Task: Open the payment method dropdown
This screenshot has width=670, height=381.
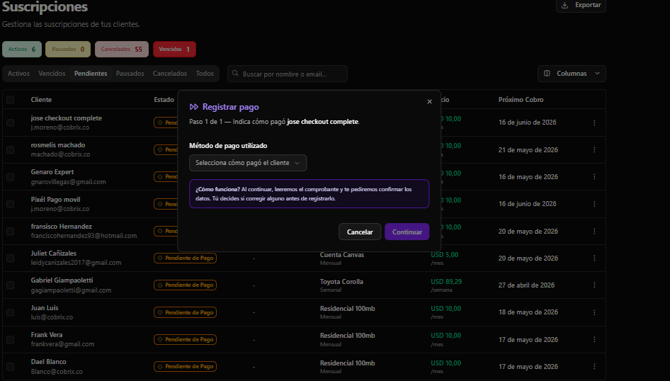Action: 248,163
